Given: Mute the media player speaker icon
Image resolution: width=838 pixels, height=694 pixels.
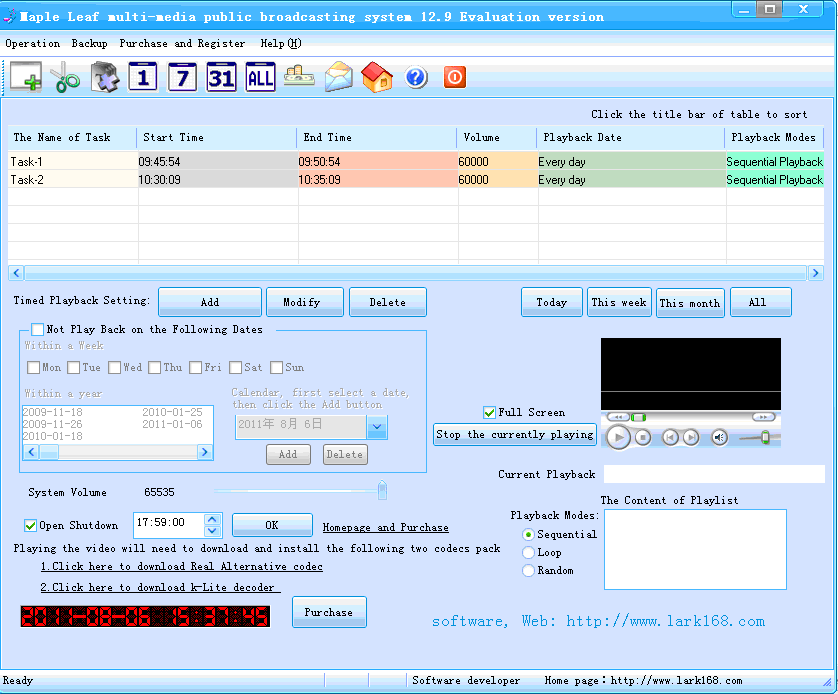Looking at the screenshot, I should (719, 438).
